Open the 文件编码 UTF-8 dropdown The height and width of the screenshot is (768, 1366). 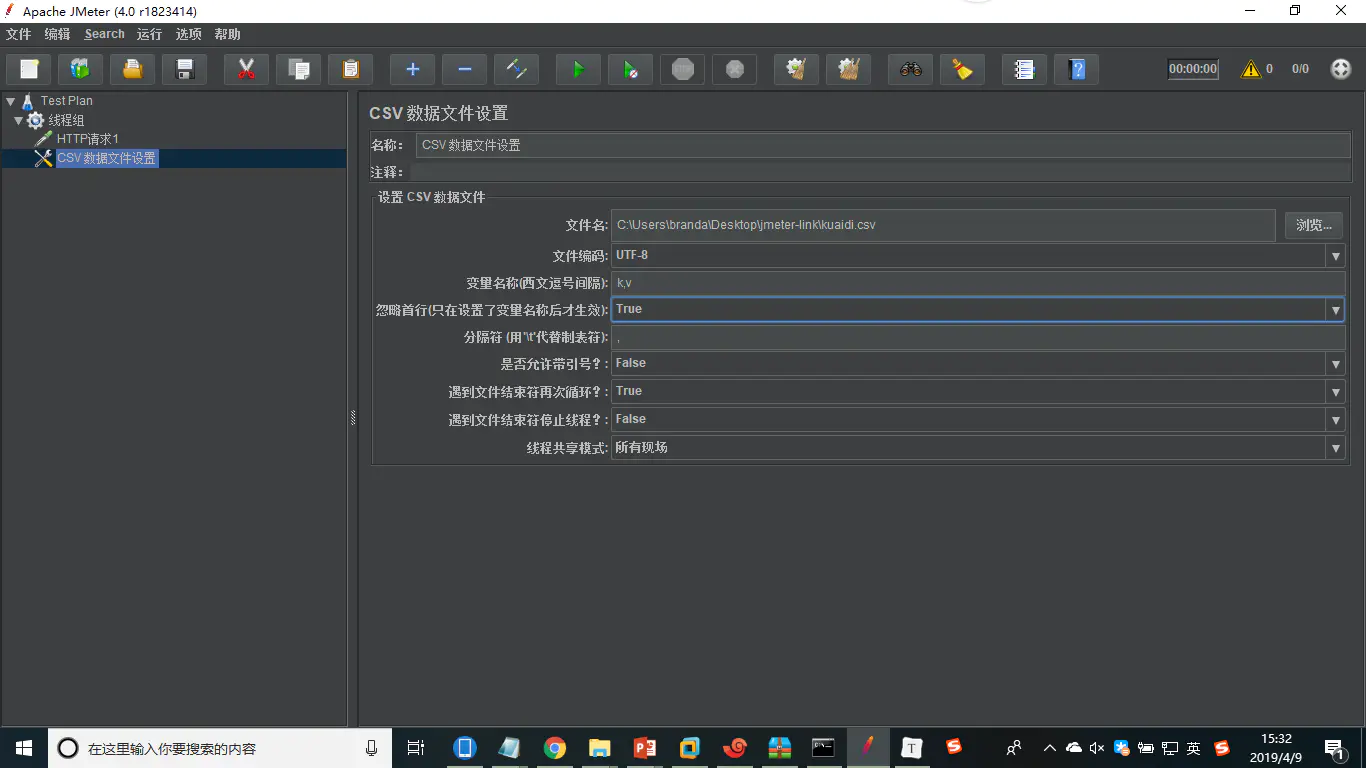tap(1335, 256)
